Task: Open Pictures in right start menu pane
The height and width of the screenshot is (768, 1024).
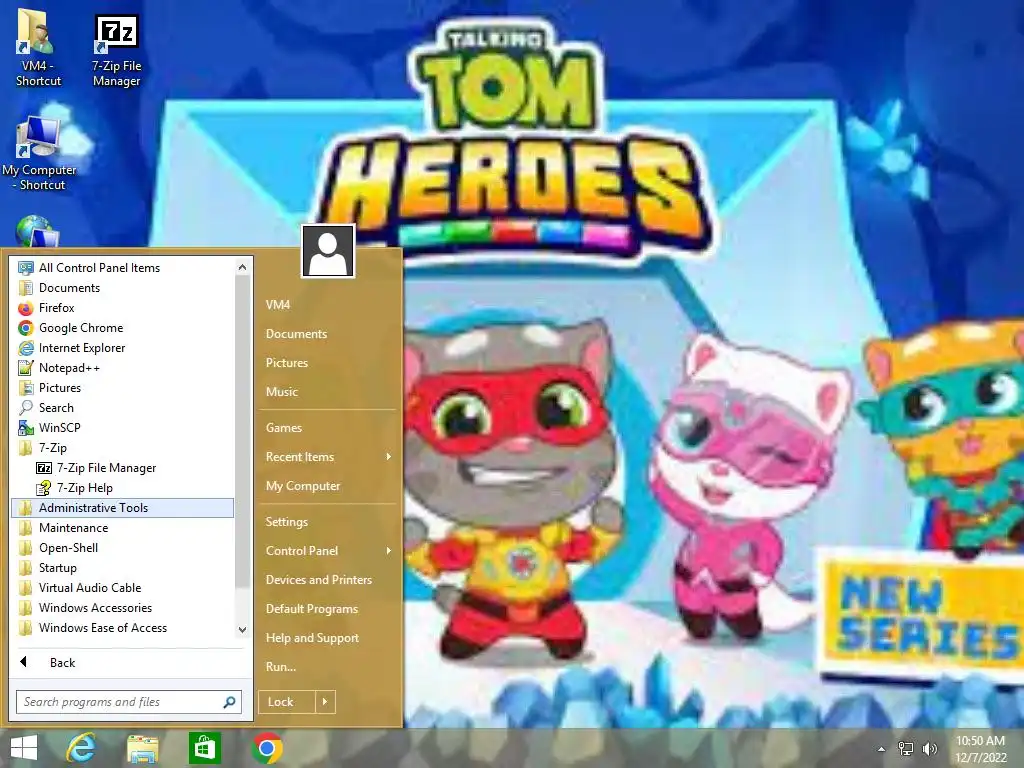Action: click(x=328, y=362)
